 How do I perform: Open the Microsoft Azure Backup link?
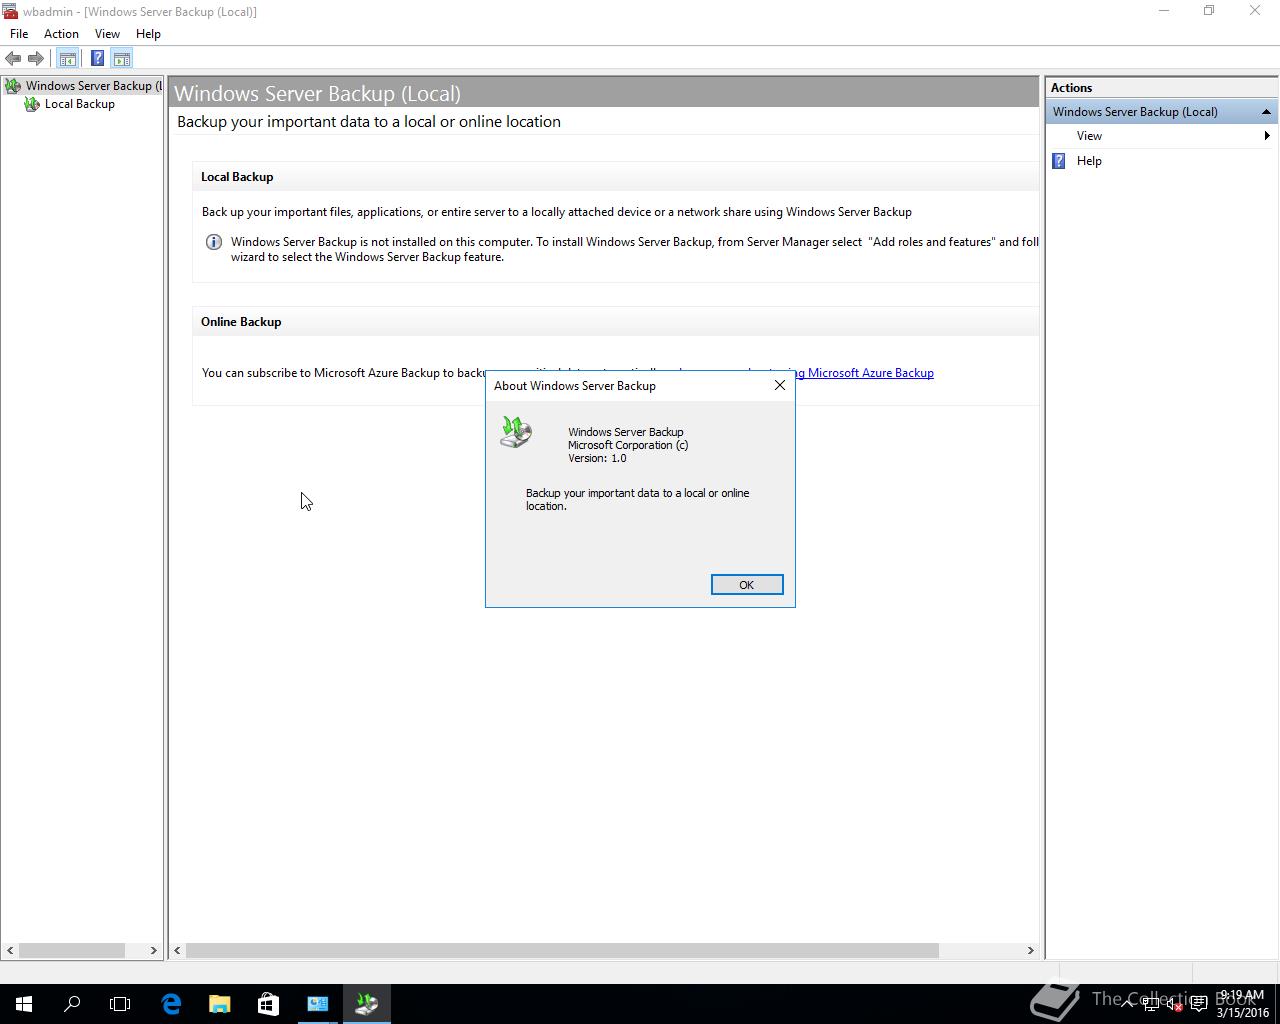coord(864,373)
